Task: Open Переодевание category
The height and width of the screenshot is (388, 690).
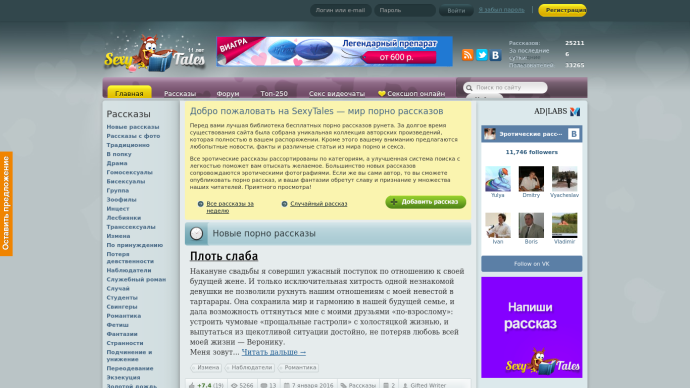Action: coord(130,369)
